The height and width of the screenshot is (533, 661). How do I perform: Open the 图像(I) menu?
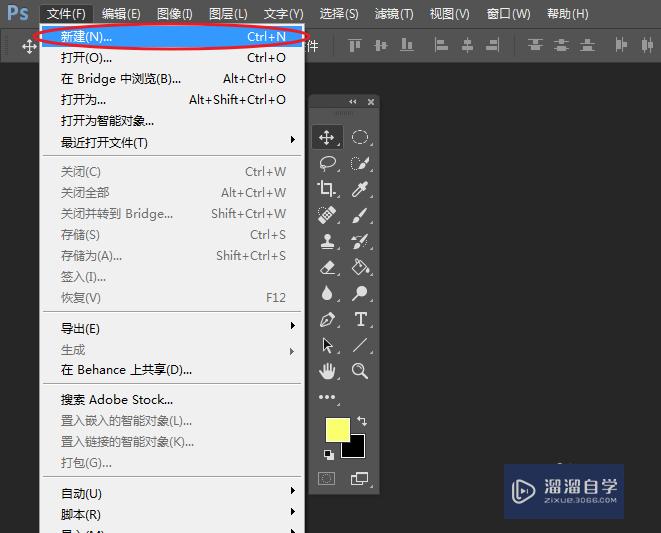(175, 14)
